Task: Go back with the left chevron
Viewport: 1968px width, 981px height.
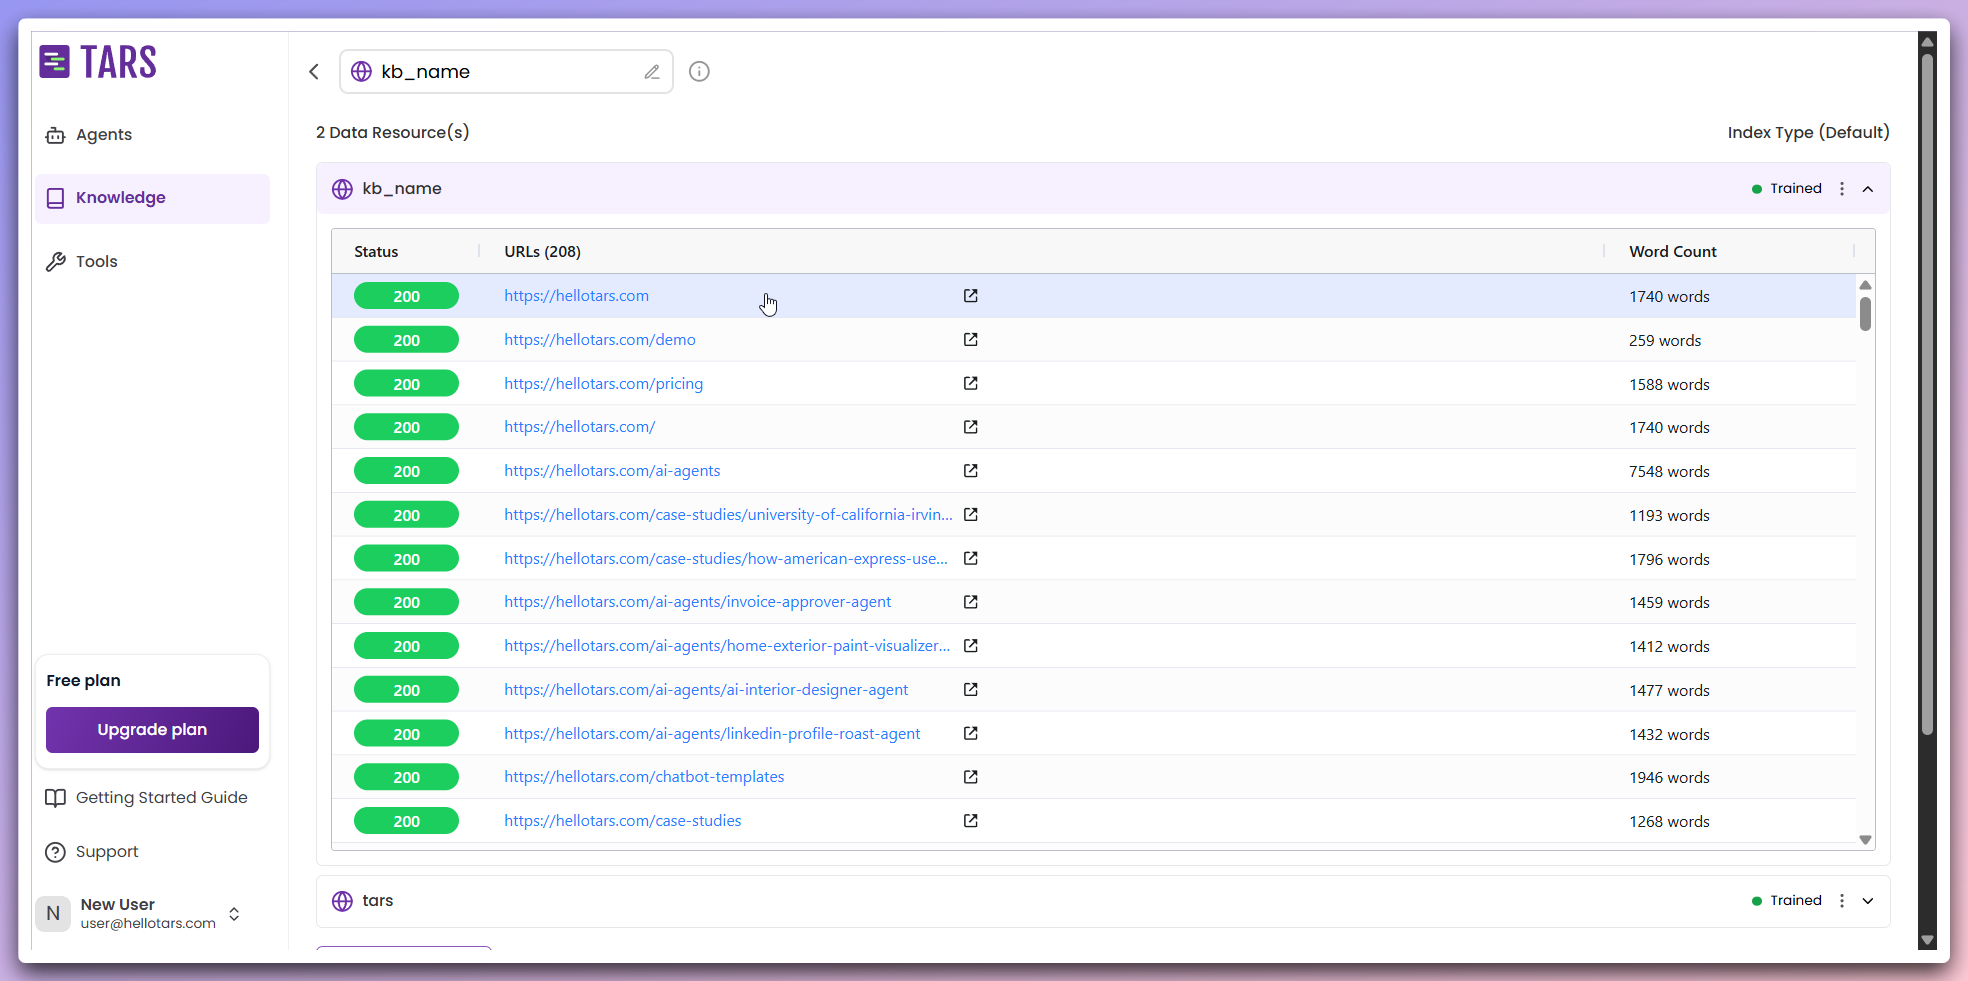Action: (x=314, y=71)
